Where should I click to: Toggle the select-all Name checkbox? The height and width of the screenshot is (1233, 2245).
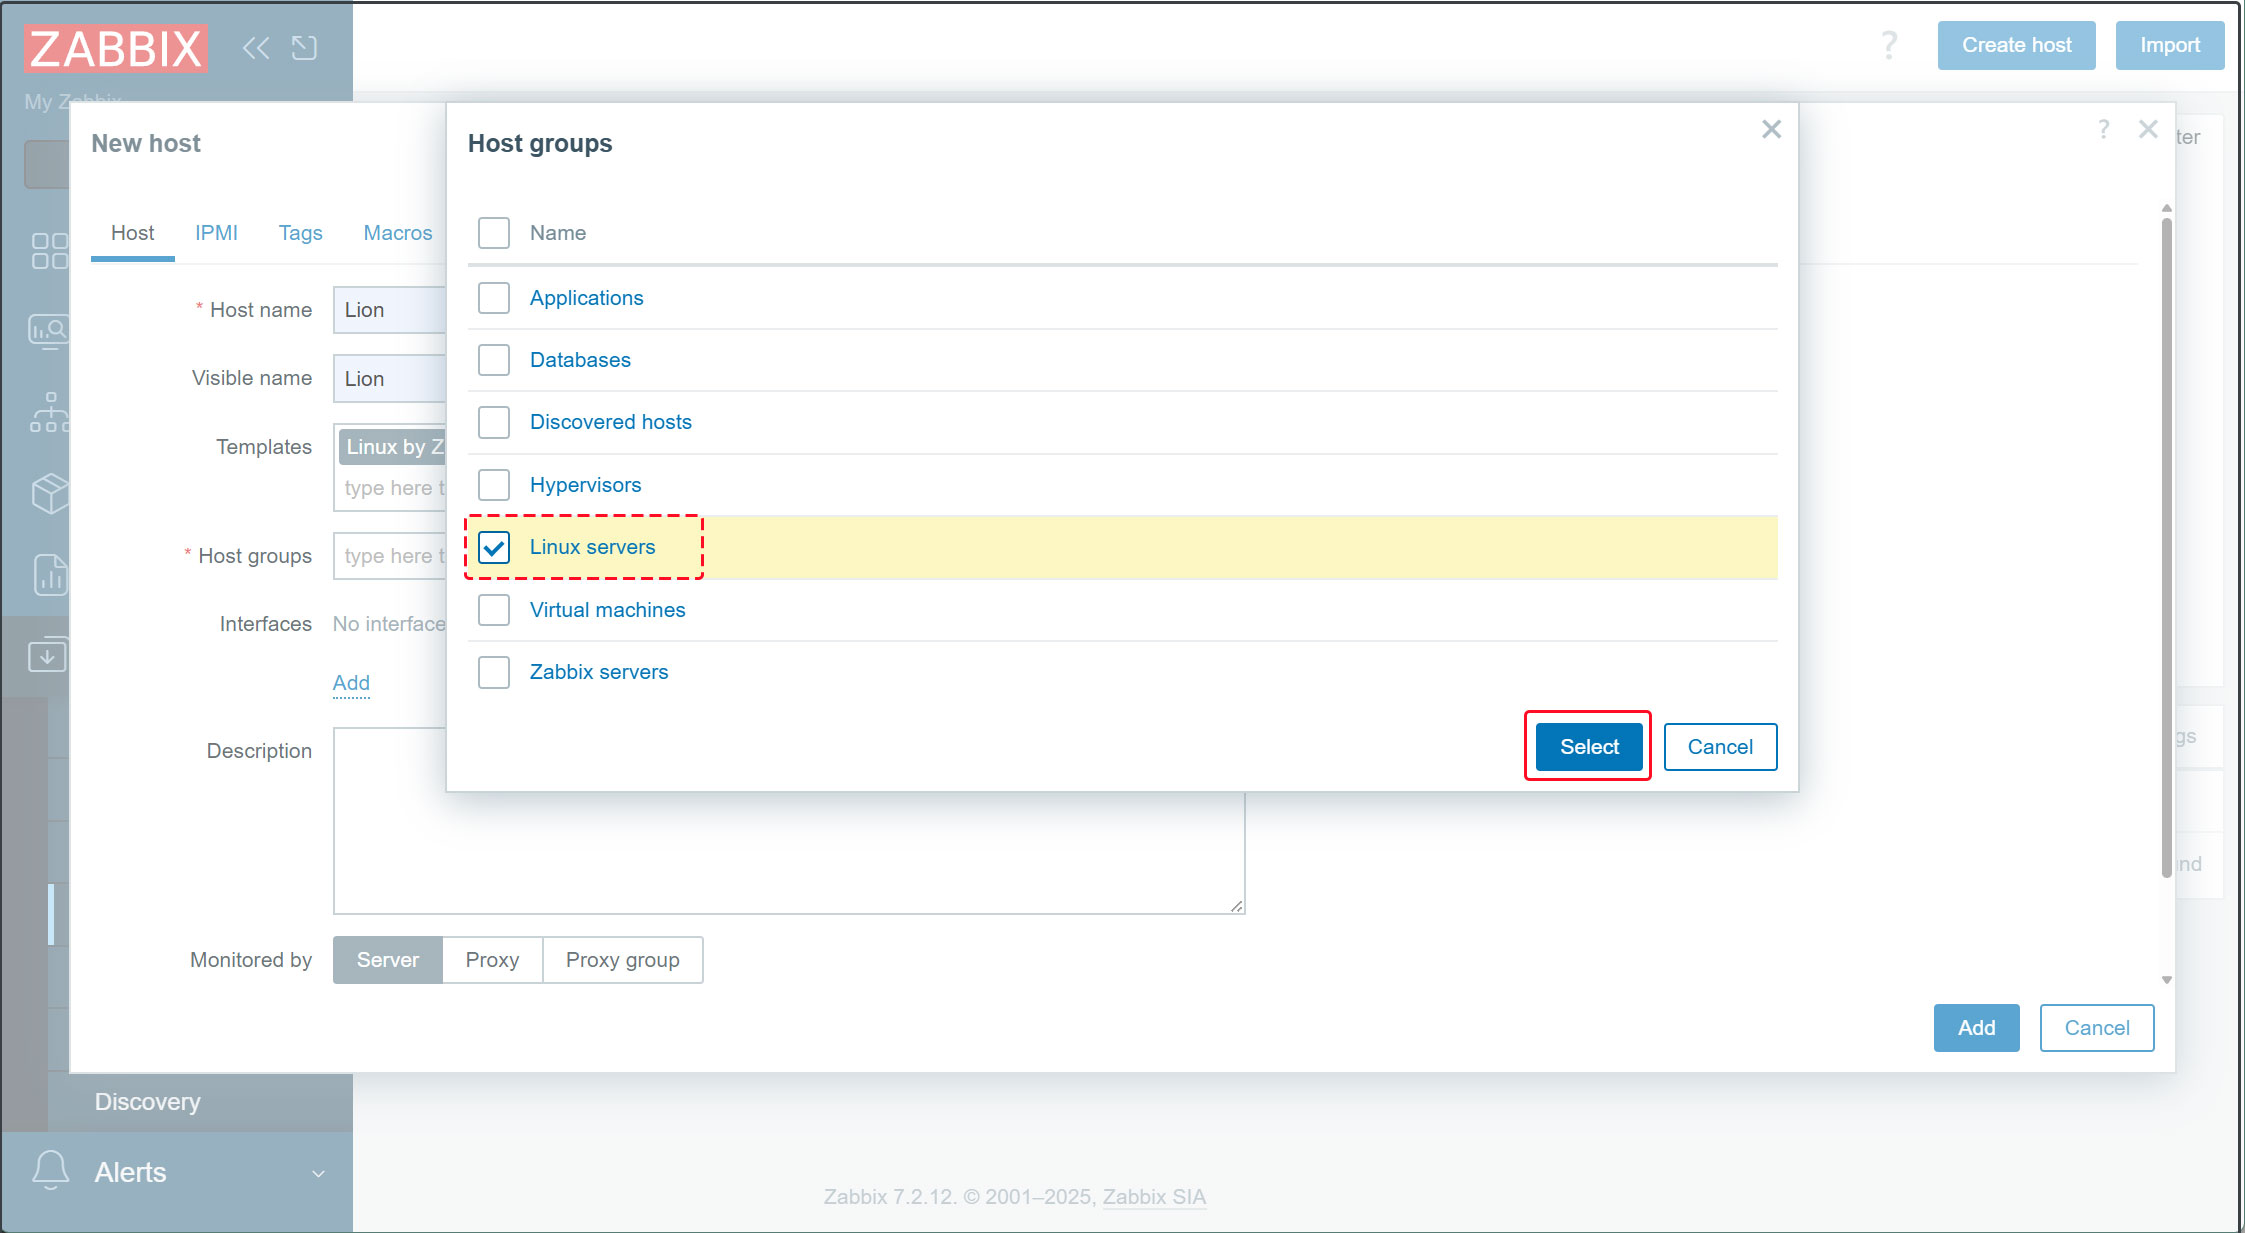pos(494,233)
